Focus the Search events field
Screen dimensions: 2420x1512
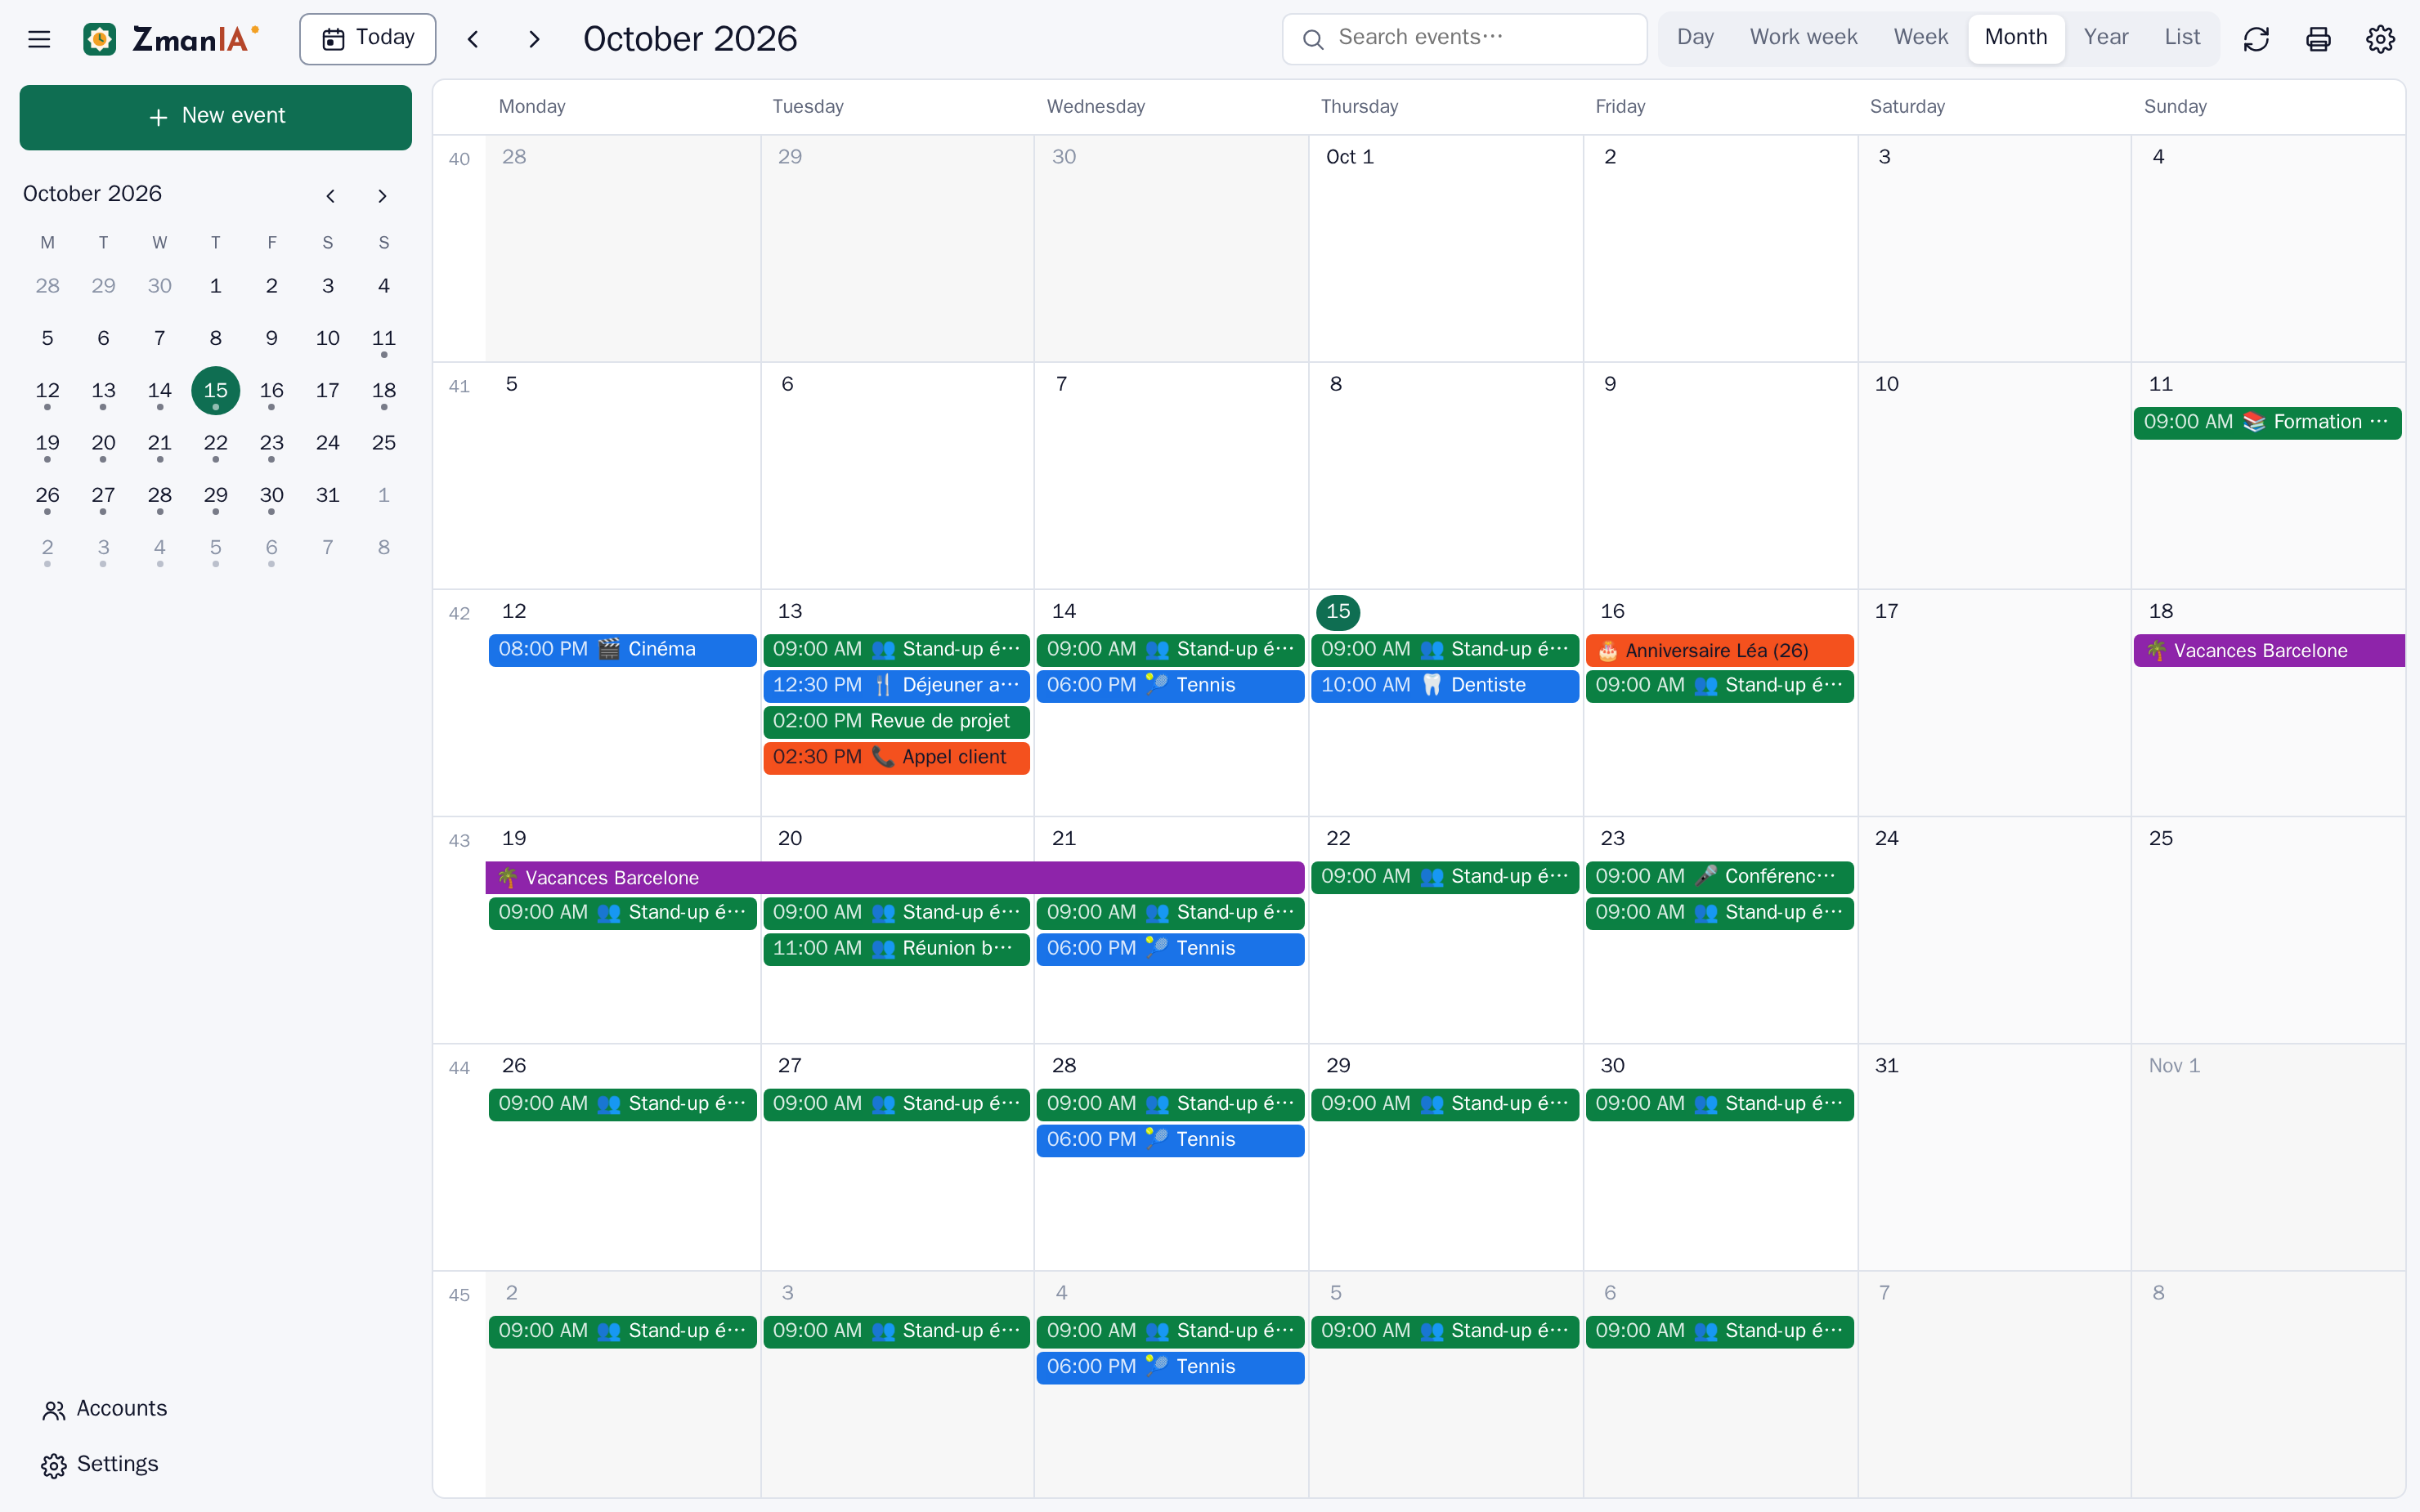pos(1464,39)
